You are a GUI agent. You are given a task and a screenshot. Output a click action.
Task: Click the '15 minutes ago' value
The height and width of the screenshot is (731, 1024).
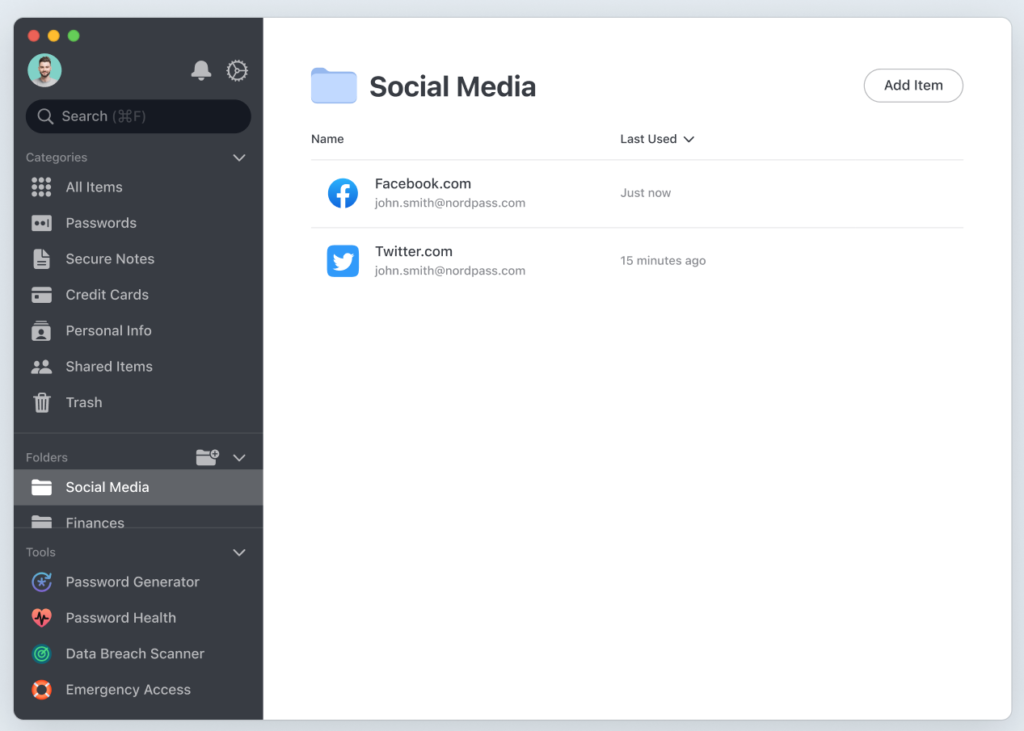click(663, 261)
